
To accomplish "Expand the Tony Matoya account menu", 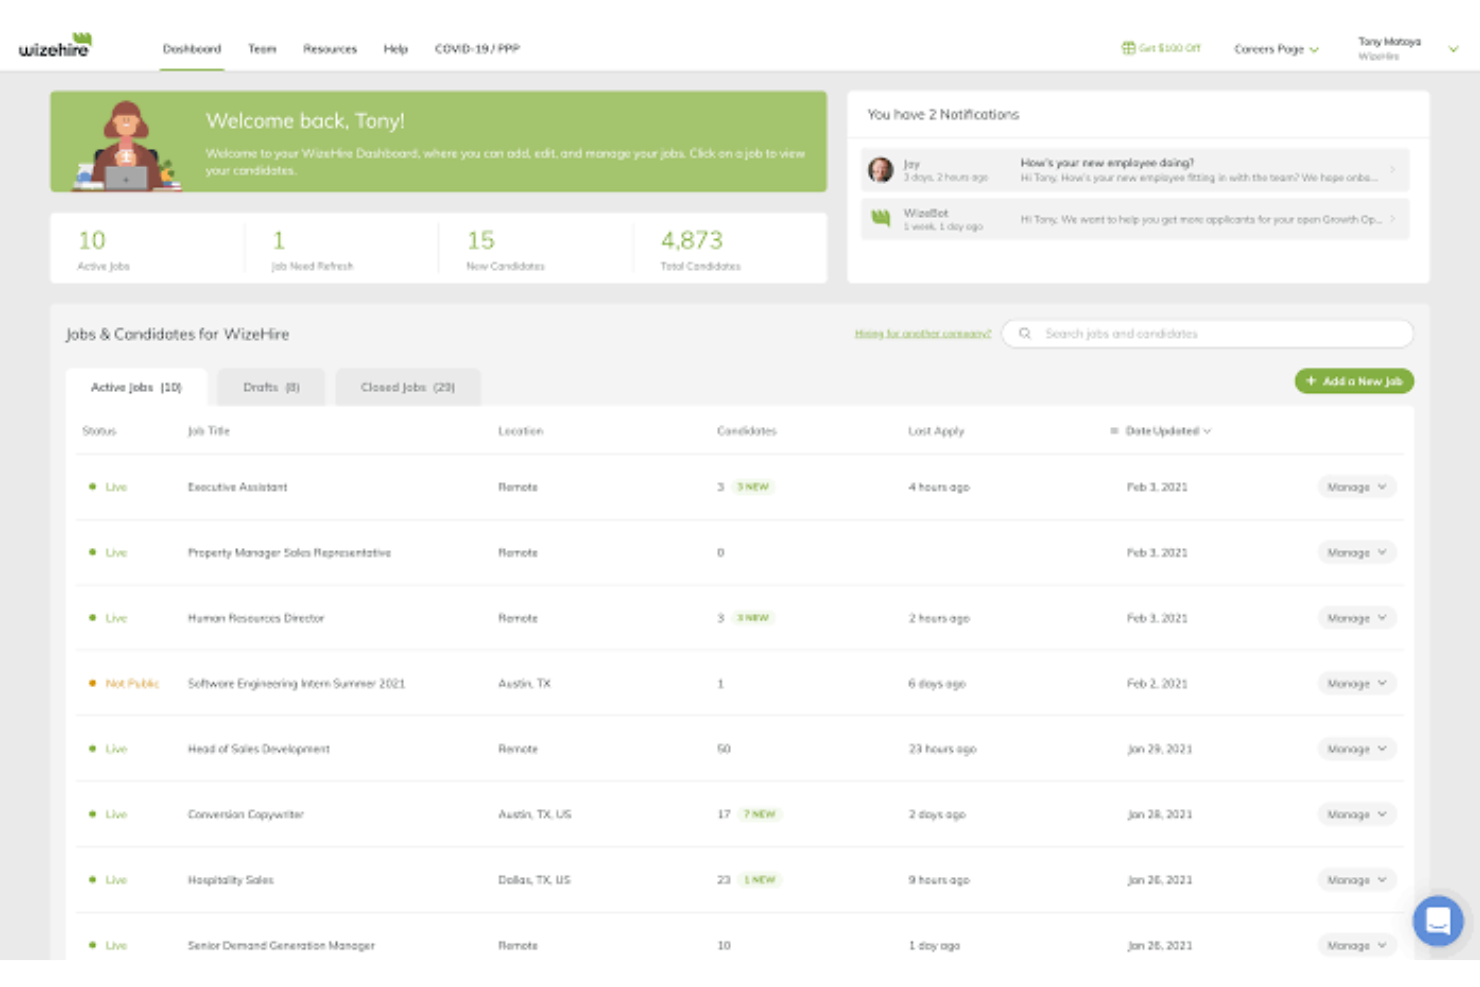I will tap(1408, 49).
